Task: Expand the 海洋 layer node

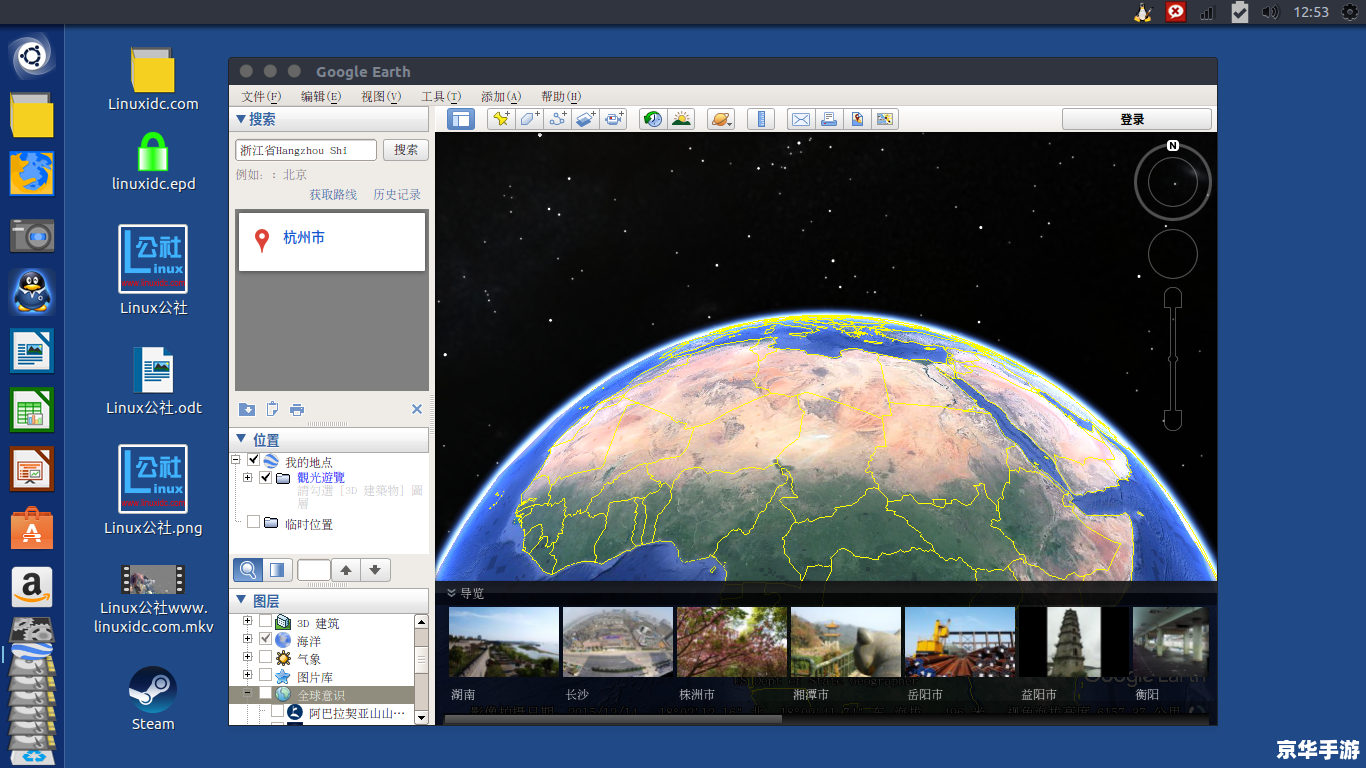Action: coord(248,639)
